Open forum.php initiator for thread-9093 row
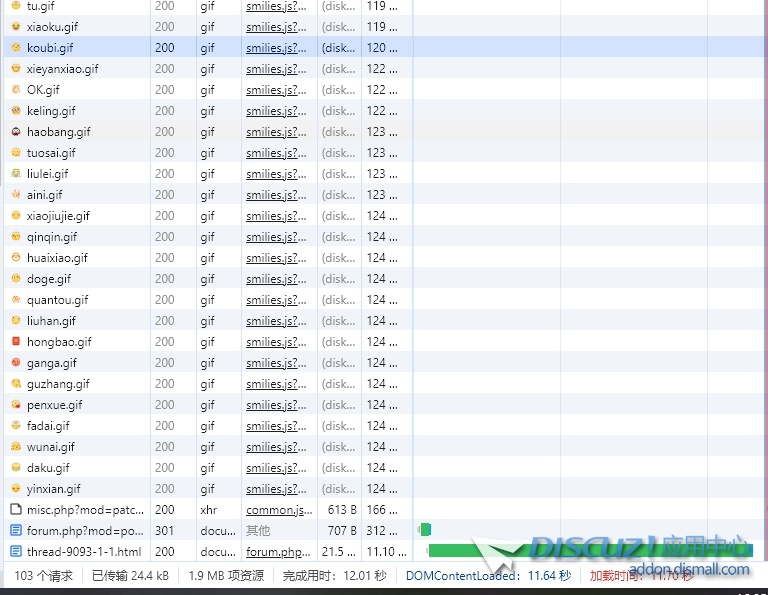Image resolution: width=768 pixels, height=595 pixels. click(278, 552)
